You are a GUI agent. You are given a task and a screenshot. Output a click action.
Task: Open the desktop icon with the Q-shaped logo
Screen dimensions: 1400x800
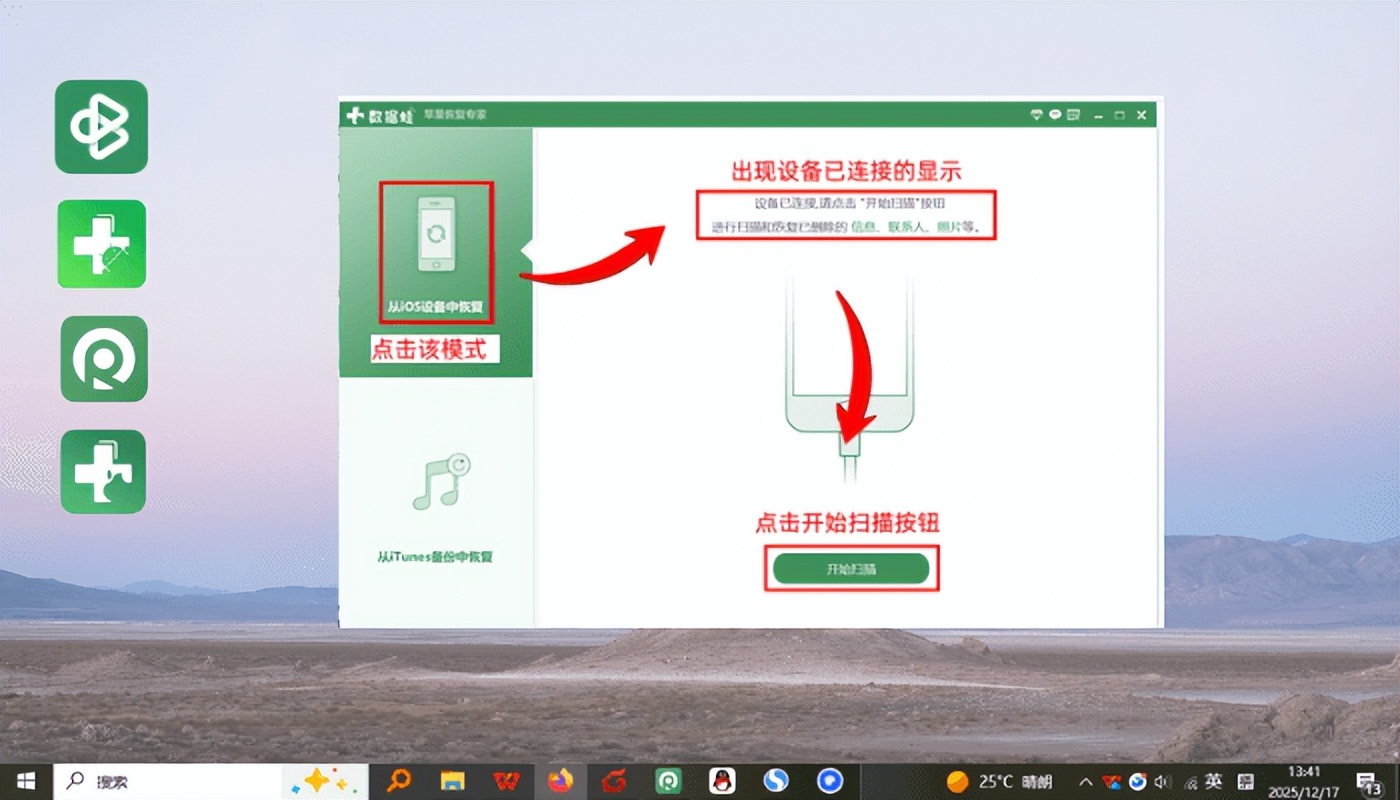[104, 359]
